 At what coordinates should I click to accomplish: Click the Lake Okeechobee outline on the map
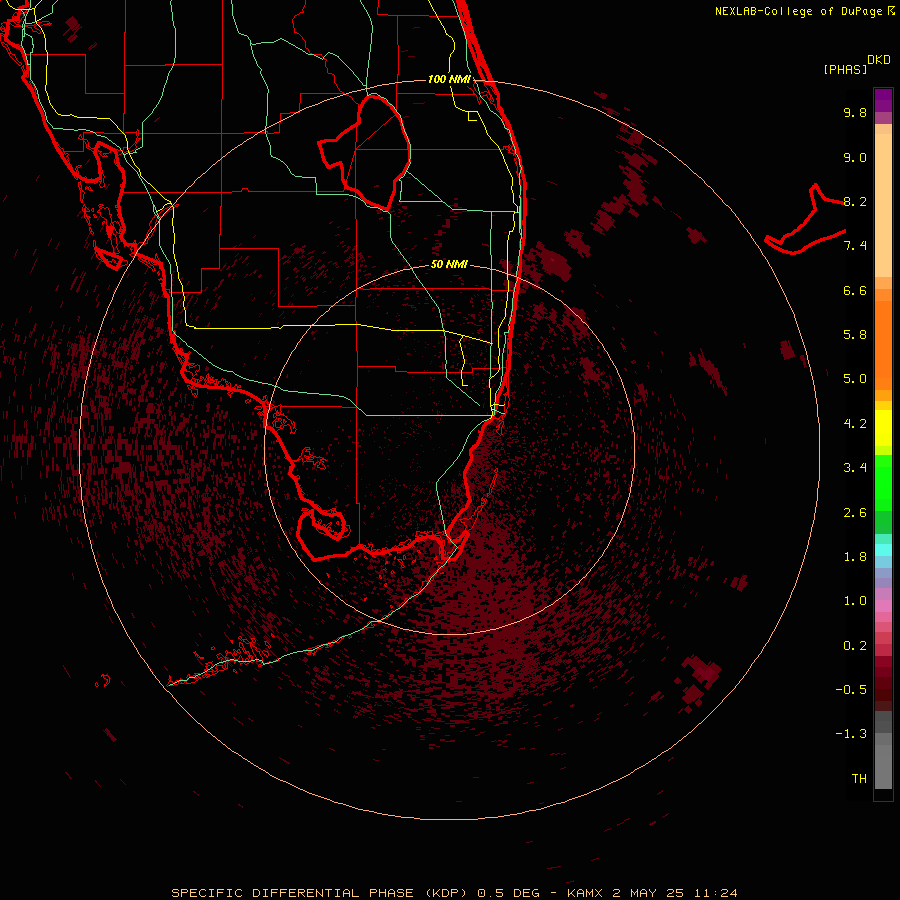coord(365,152)
